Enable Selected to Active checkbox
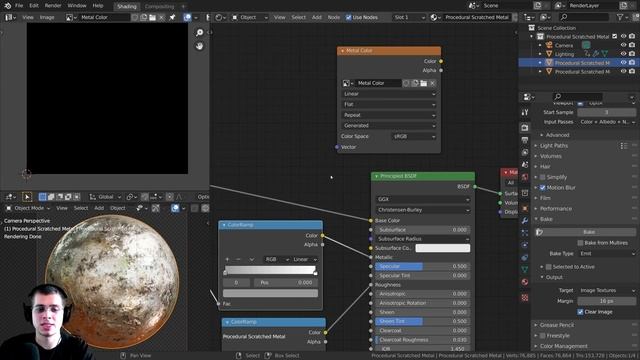Screen dimensions: 640x360 549,267
